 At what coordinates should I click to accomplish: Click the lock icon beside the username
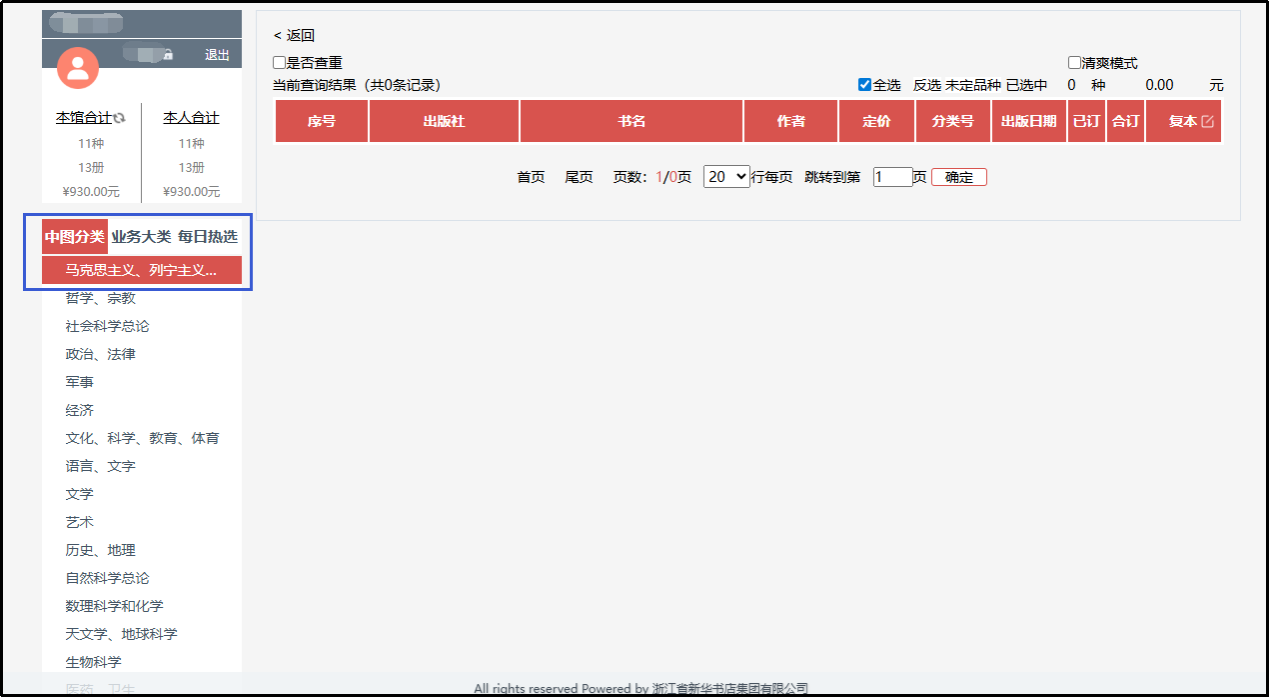(x=168, y=54)
